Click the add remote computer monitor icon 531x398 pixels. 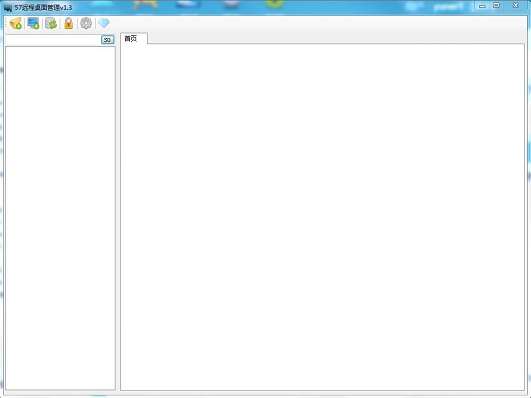tap(34, 23)
